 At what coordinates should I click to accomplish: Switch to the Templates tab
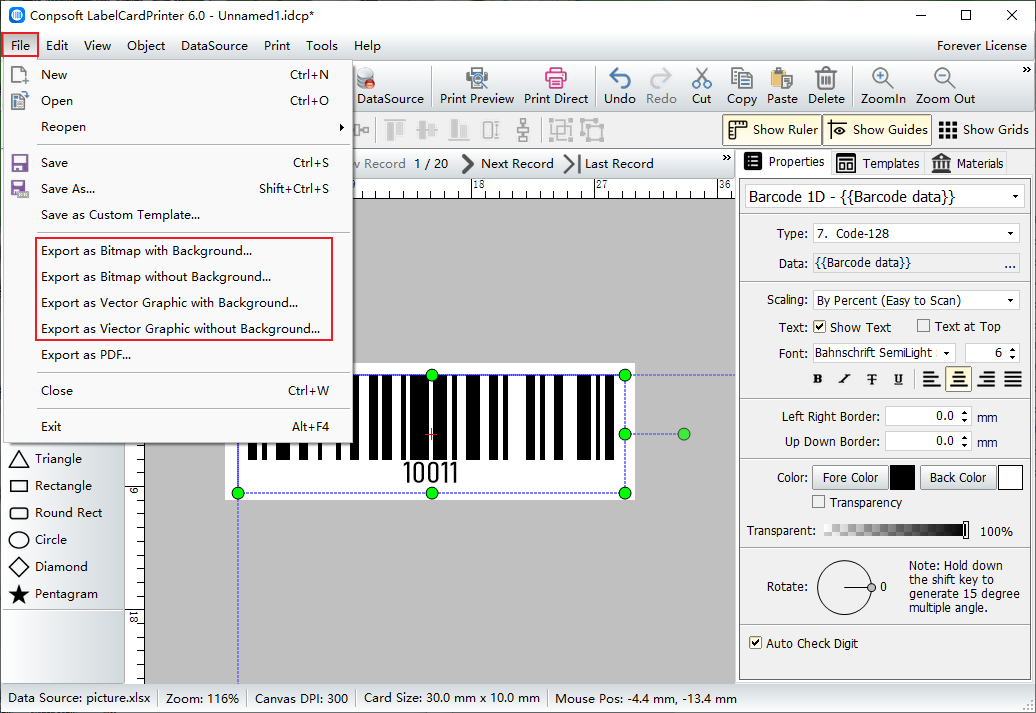pos(878,163)
